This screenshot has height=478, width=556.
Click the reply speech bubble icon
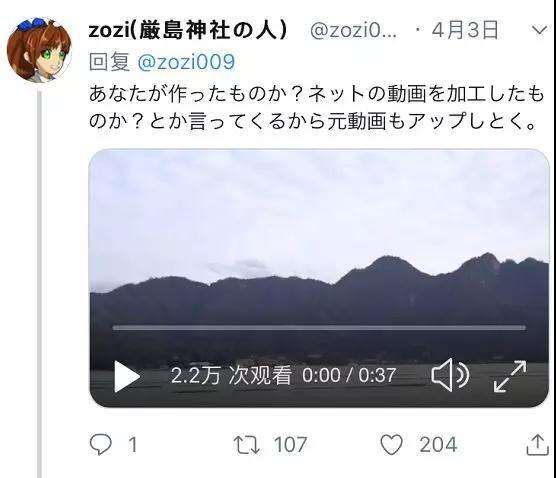tap(101, 445)
